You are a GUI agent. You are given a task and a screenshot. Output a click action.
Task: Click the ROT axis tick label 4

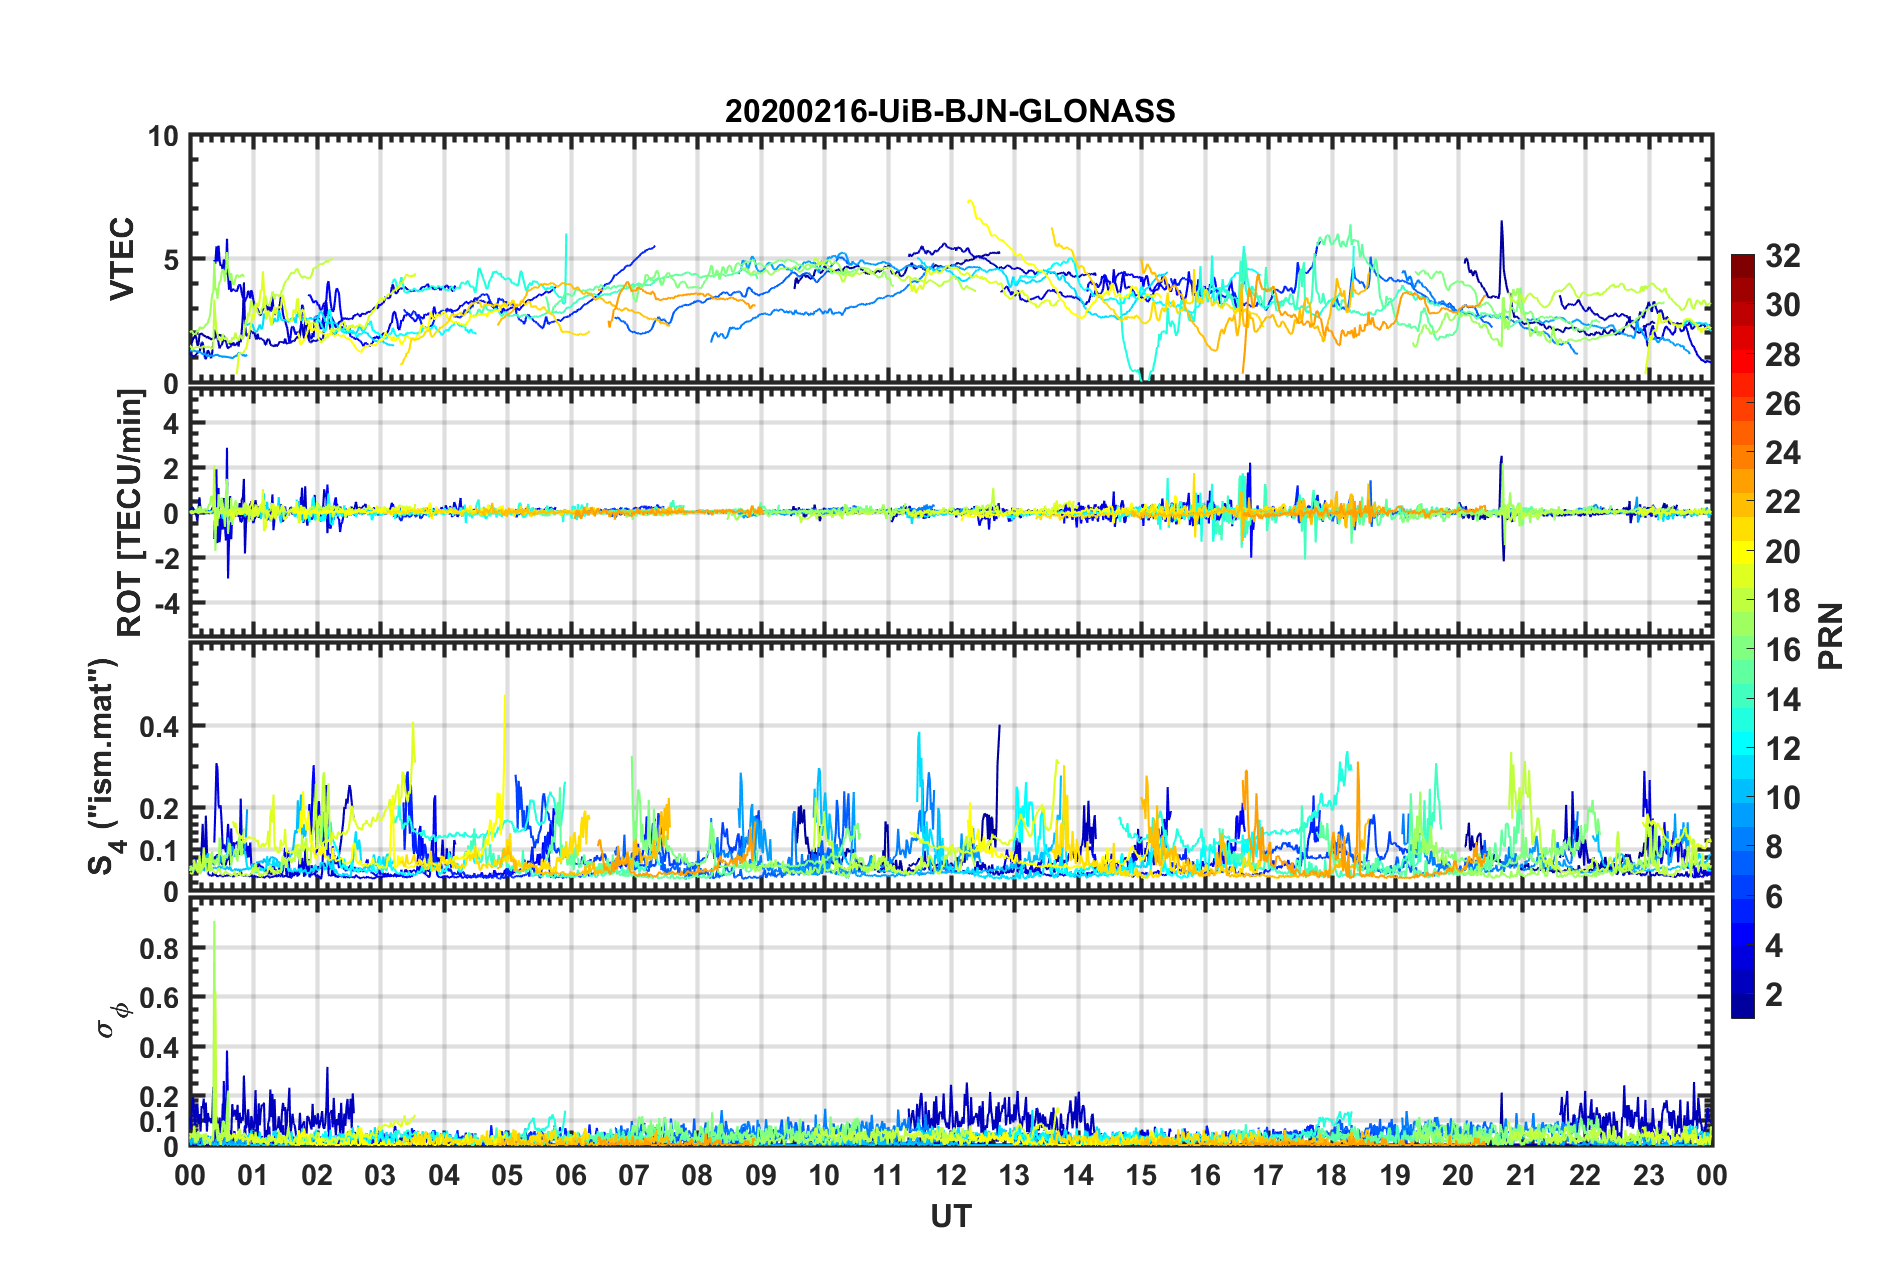pos(171,424)
